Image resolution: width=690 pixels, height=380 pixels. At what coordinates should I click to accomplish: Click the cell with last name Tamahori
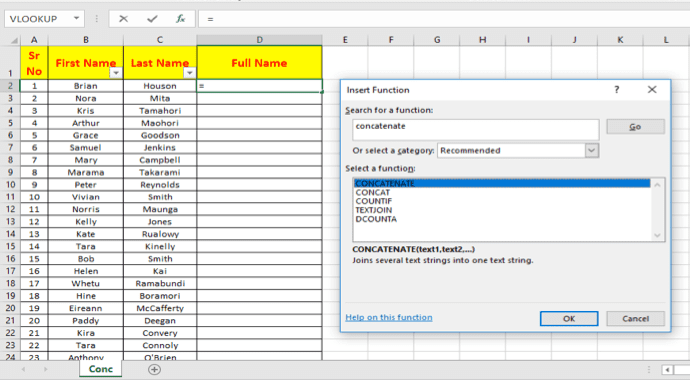click(x=160, y=111)
